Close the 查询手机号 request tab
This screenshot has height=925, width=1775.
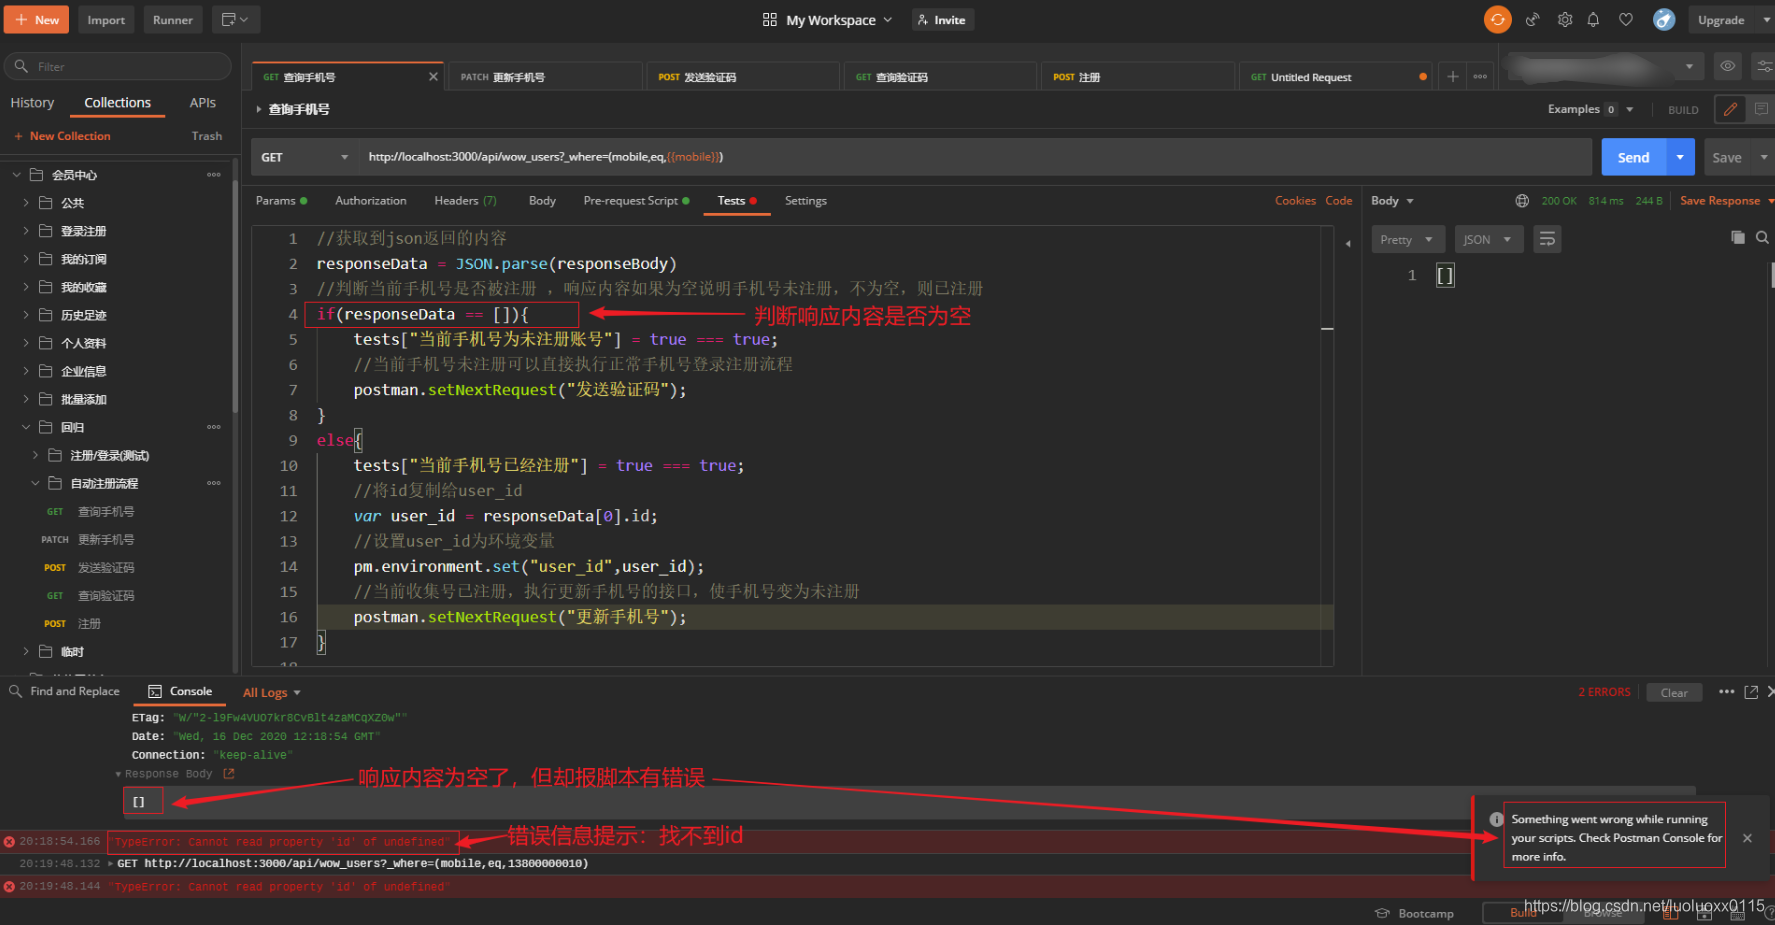(433, 77)
